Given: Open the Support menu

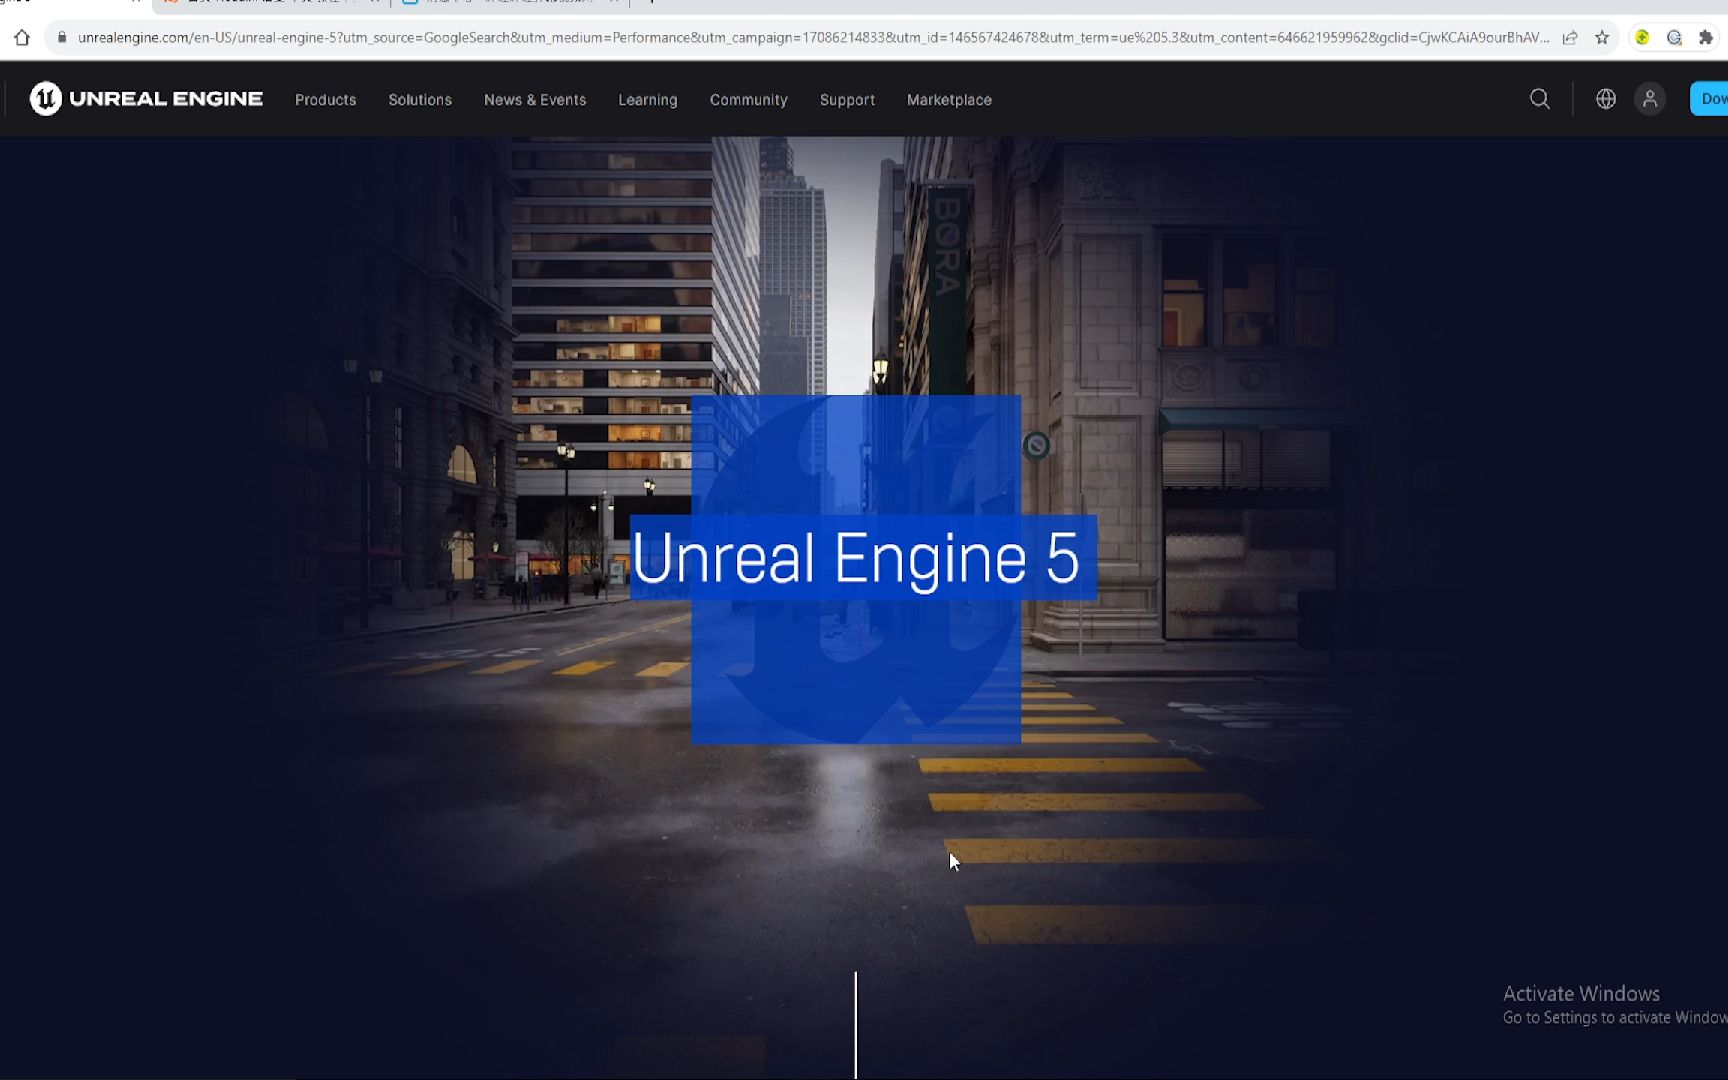Looking at the screenshot, I should point(847,100).
